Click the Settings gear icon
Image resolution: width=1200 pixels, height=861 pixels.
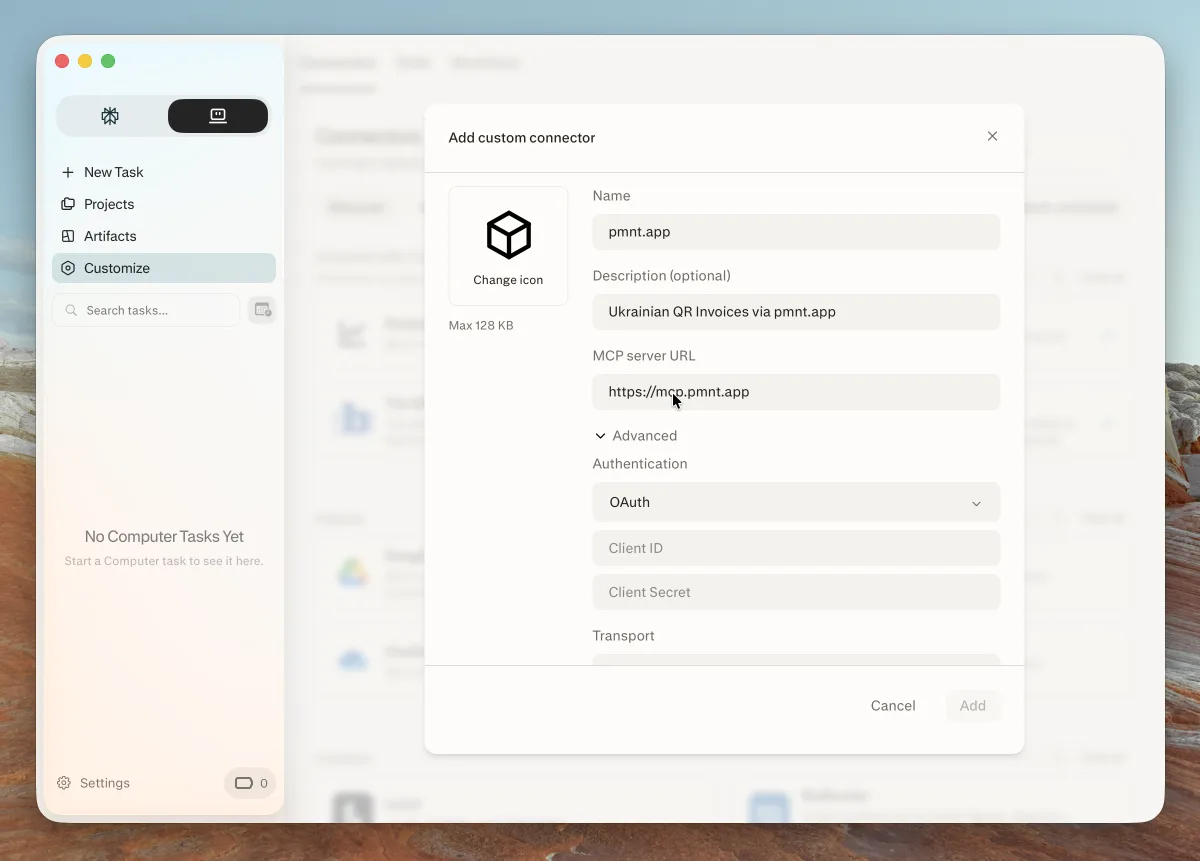point(64,783)
